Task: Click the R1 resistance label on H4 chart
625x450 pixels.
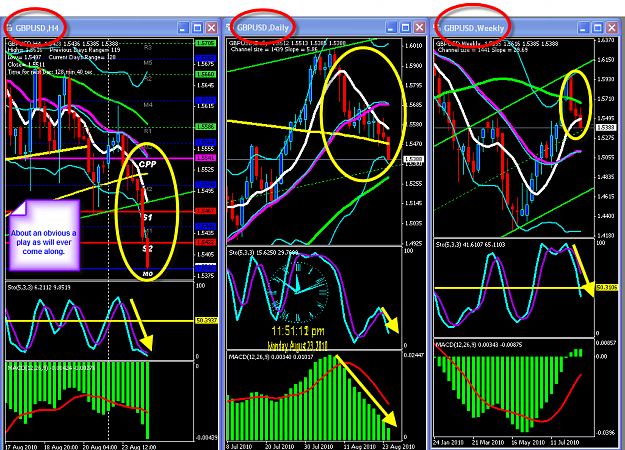Action: tap(147, 131)
